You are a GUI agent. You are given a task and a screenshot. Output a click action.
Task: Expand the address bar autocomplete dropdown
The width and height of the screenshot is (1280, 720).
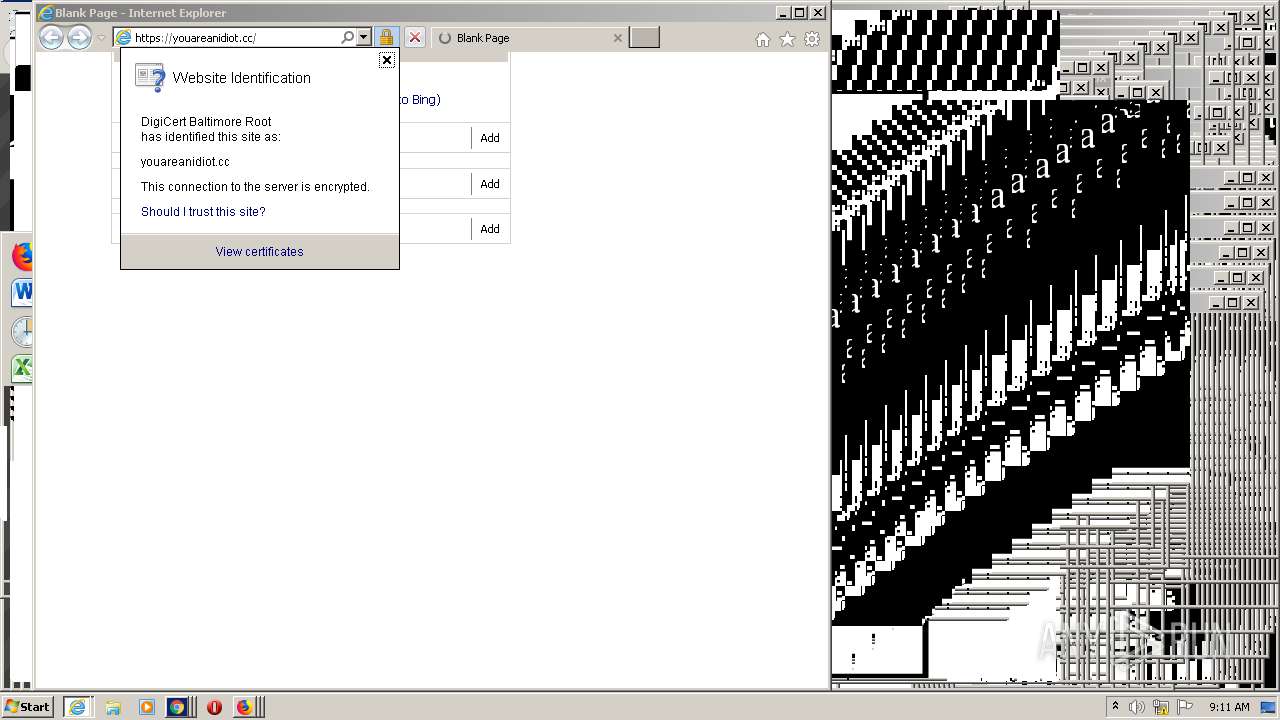pyautogui.click(x=364, y=37)
